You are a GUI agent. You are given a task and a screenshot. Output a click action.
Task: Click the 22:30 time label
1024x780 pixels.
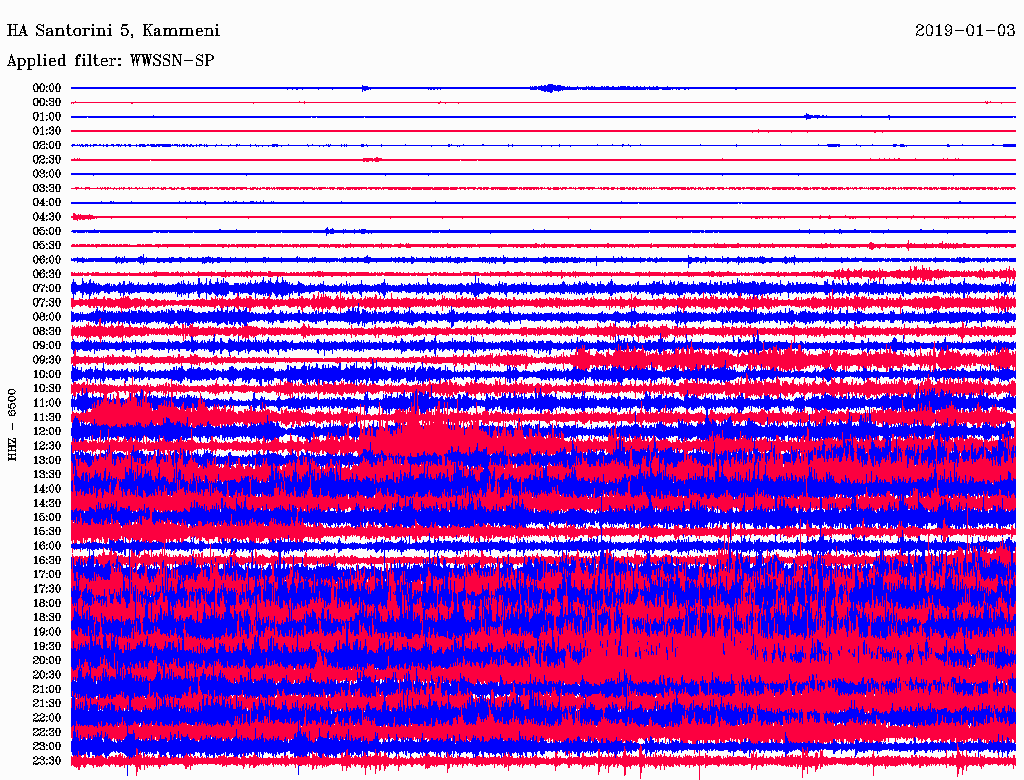tap(47, 732)
